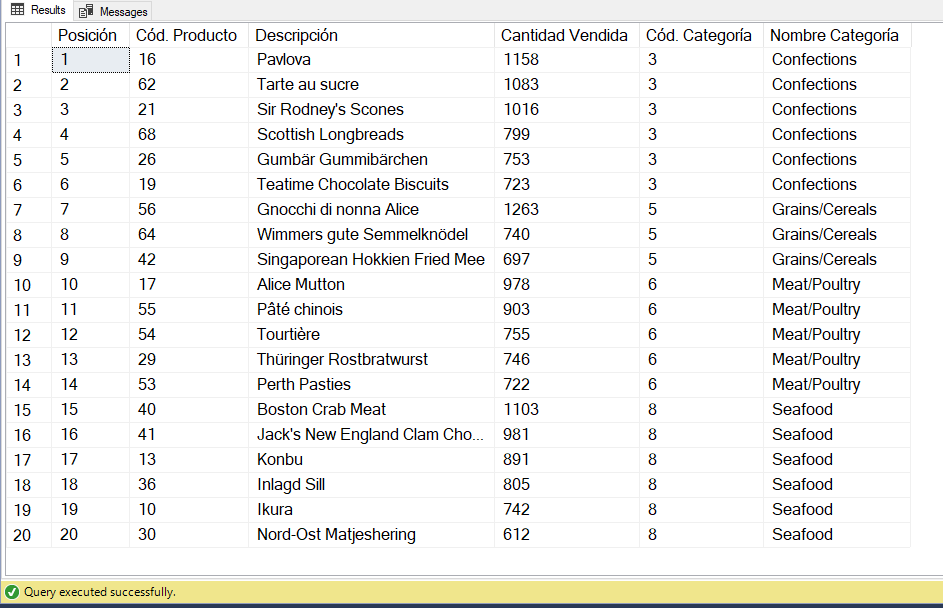Open the Messages tab
Image resolution: width=943 pixels, height=608 pixels.
[x=113, y=11]
